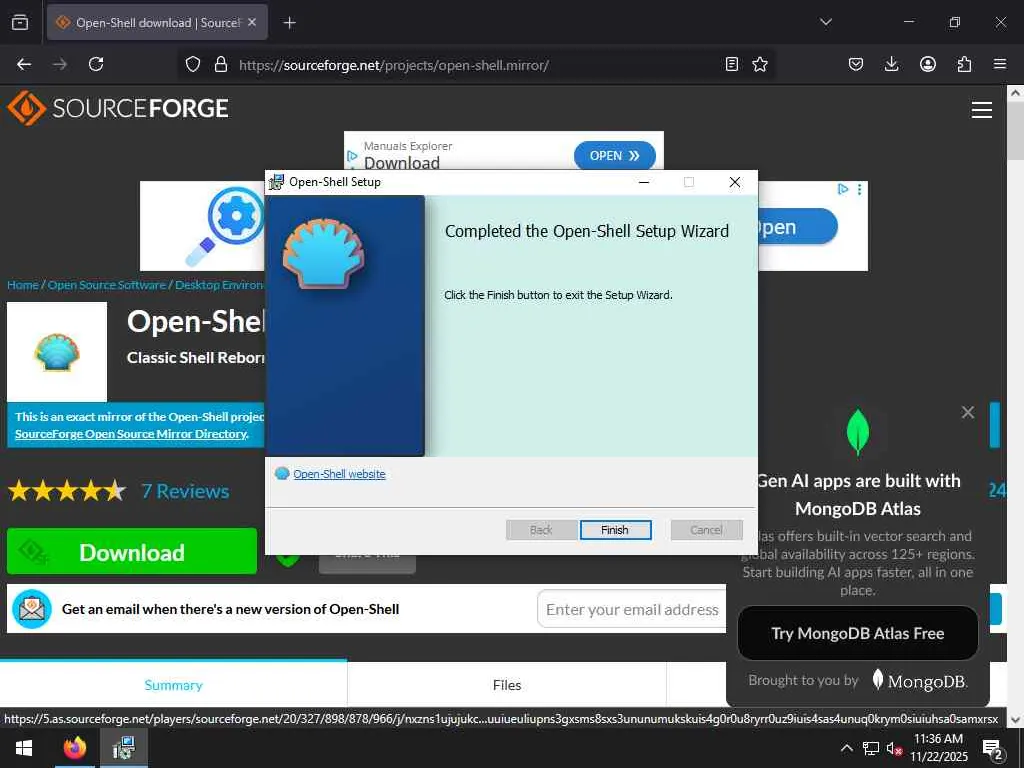Open ad options three-dot menu
The image size is (1024, 768).
pos(859,189)
